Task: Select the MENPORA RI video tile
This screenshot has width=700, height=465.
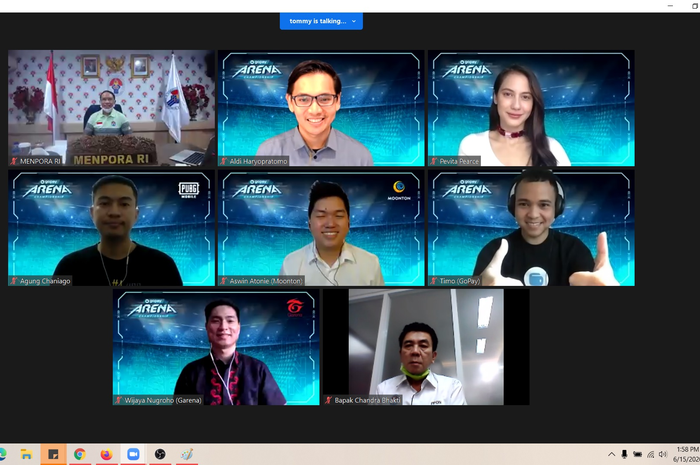Action: click(x=112, y=108)
